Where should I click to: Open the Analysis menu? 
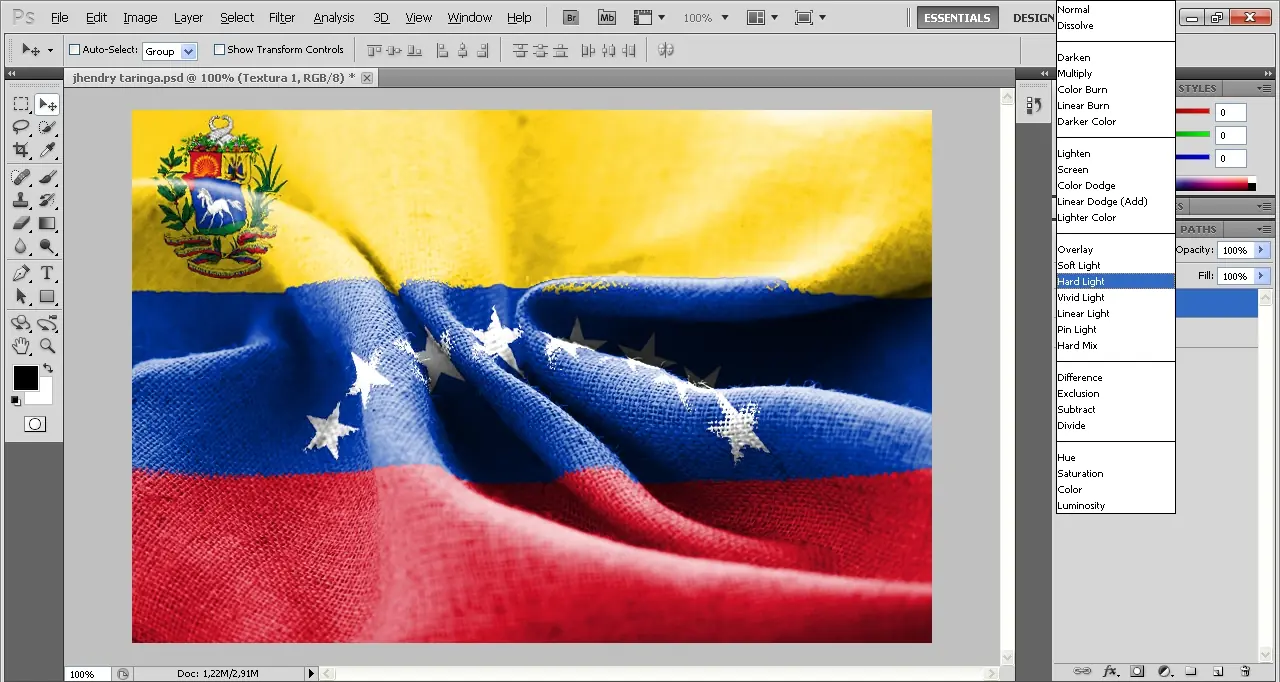tap(334, 18)
